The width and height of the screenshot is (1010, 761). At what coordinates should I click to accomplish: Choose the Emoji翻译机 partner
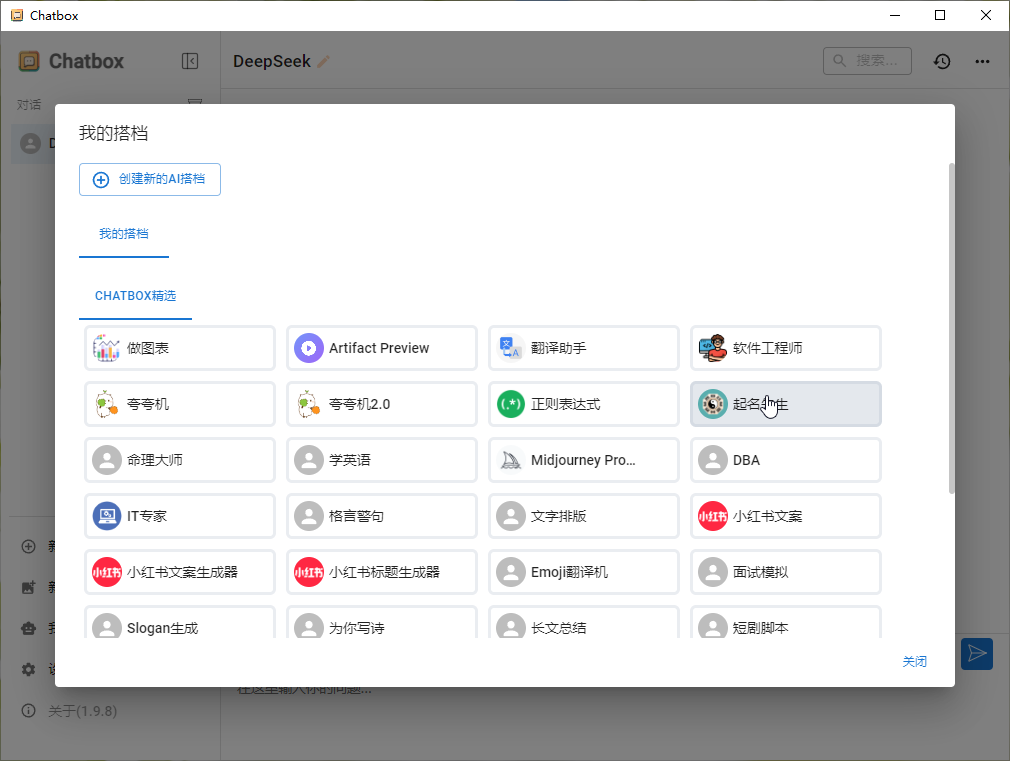[x=584, y=572]
